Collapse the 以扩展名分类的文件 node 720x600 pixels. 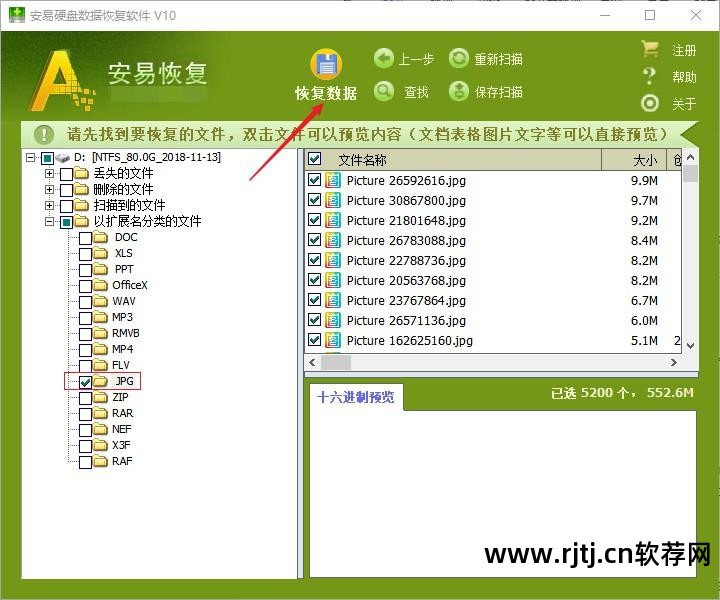point(49,221)
